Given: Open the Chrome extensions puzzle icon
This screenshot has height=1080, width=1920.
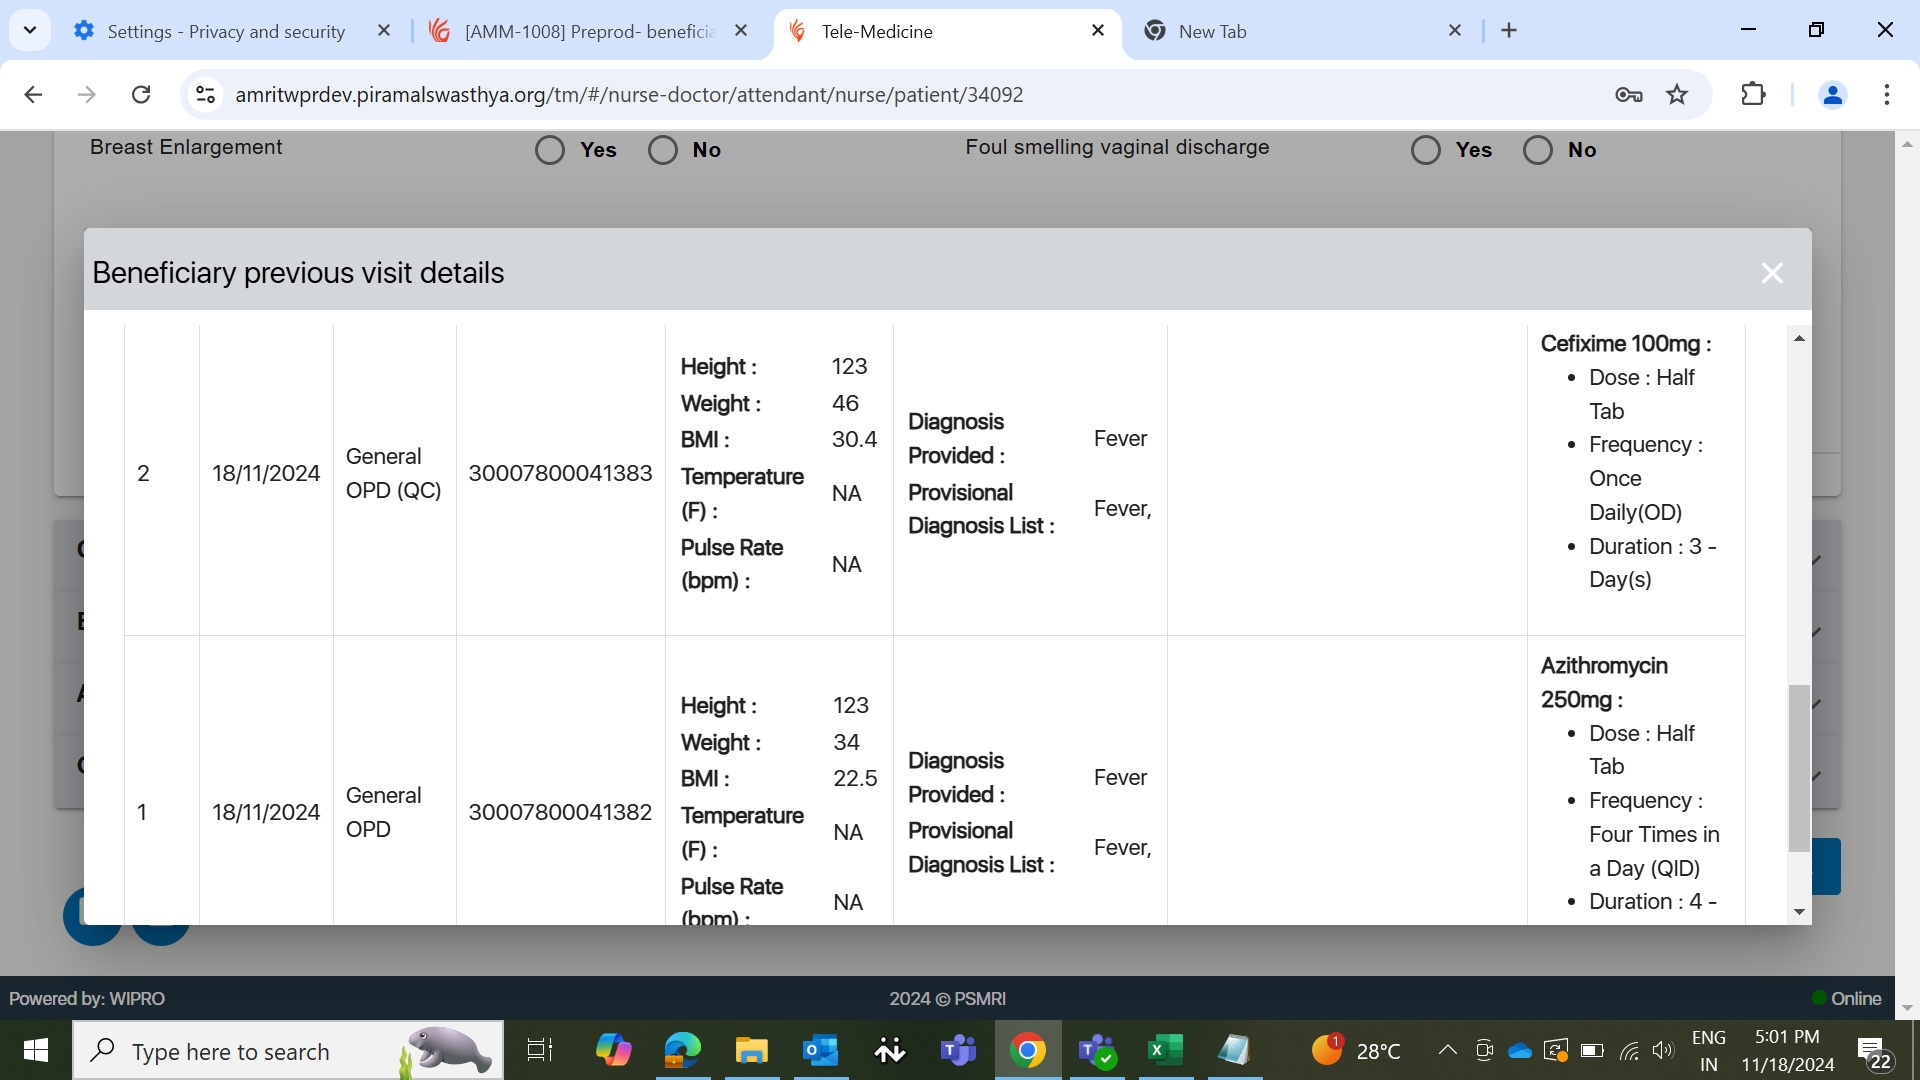Looking at the screenshot, I should (1753, 95).
